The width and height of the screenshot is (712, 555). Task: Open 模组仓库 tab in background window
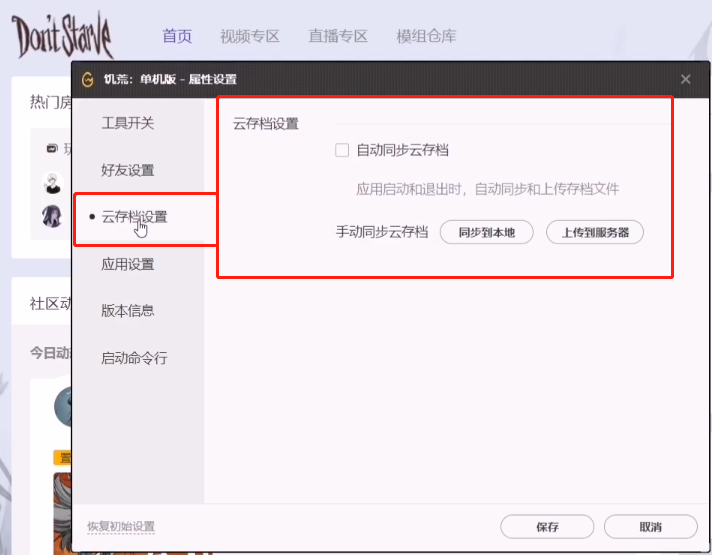point(426,36)
